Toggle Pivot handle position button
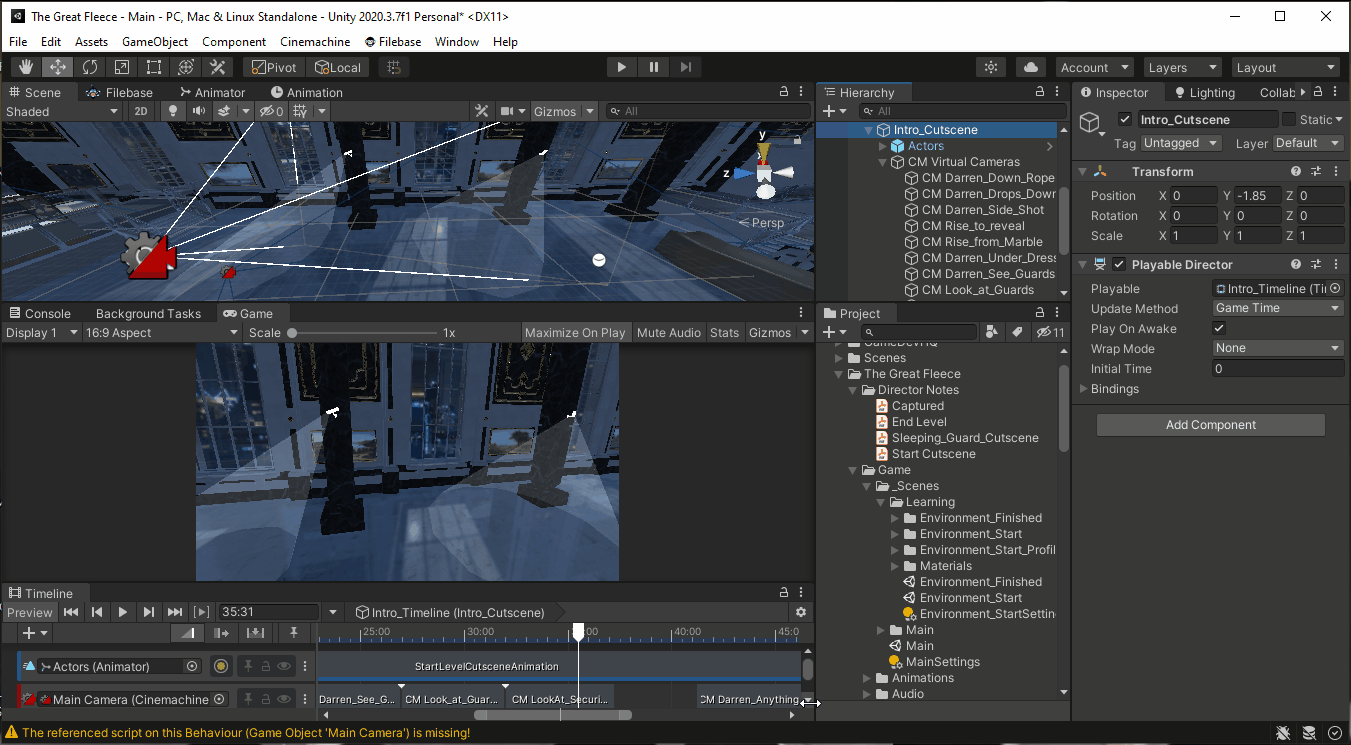1351x745 pixels. (275, 67)
